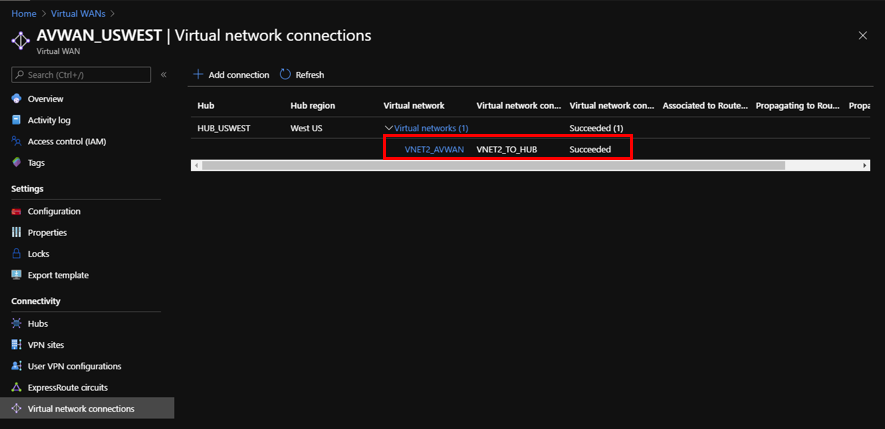The width and height of the screenshot is (885, 429).
Task: Select the West US cell
Action: (306, 128)
